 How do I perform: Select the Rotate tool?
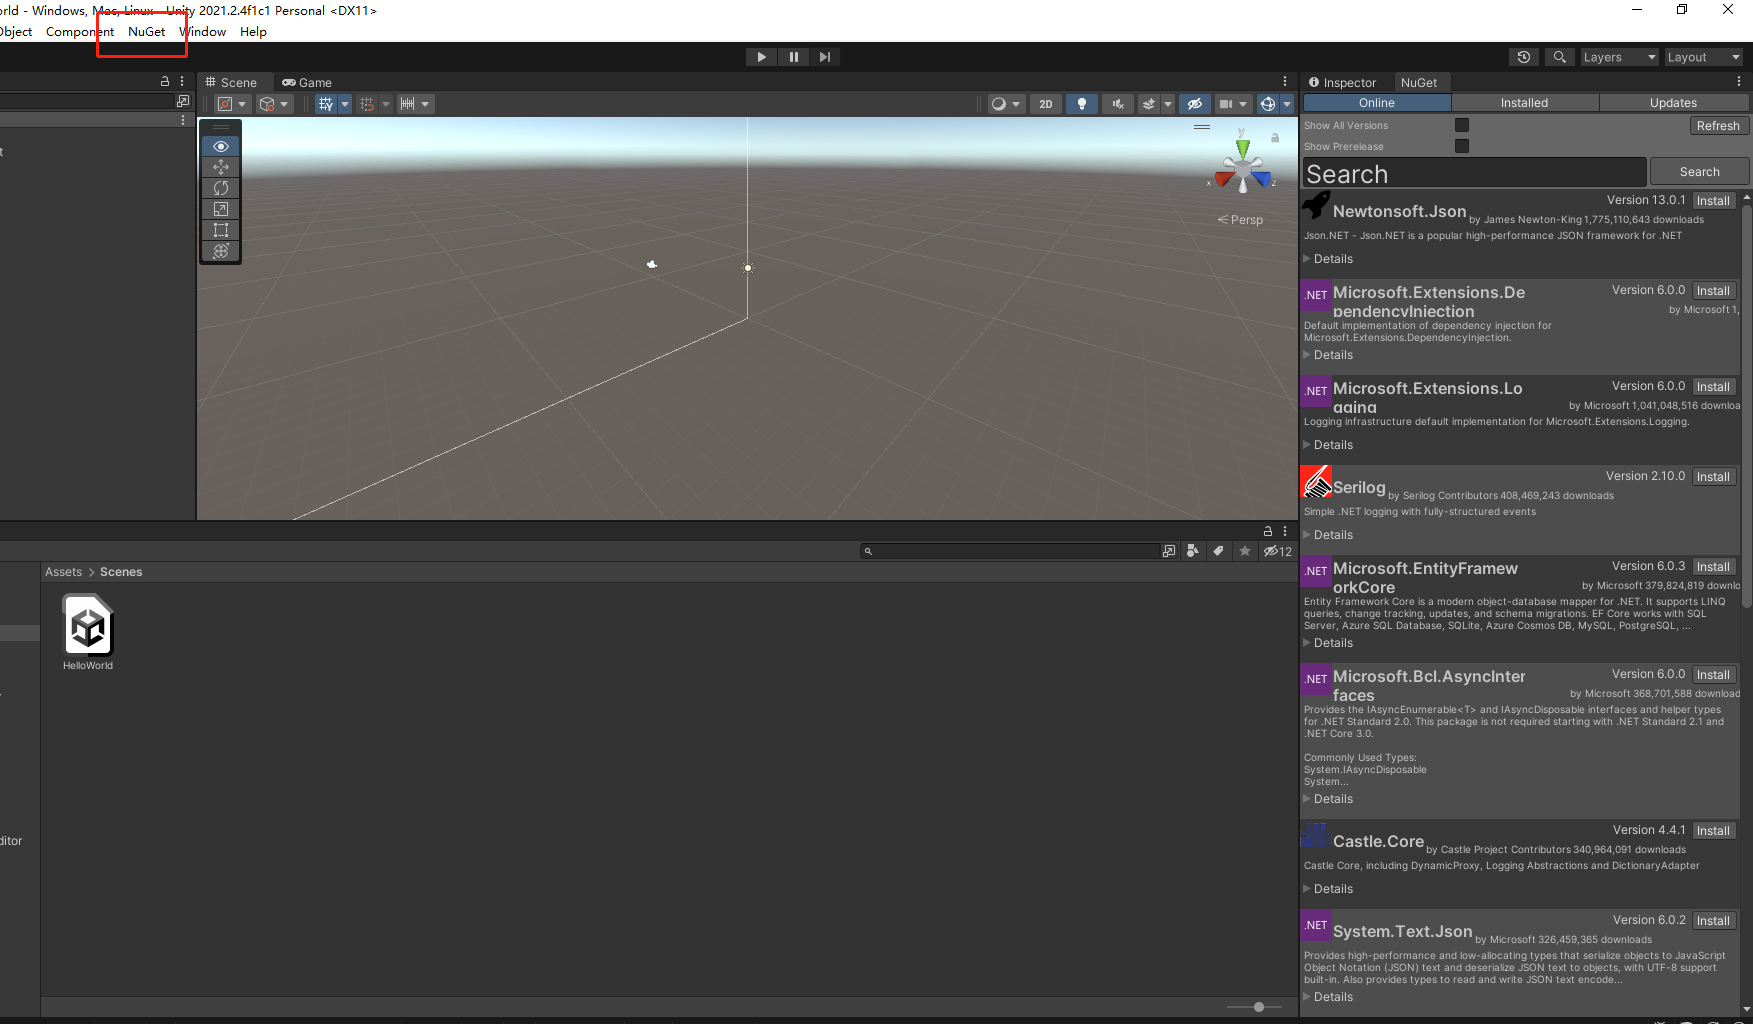(220, 188)
